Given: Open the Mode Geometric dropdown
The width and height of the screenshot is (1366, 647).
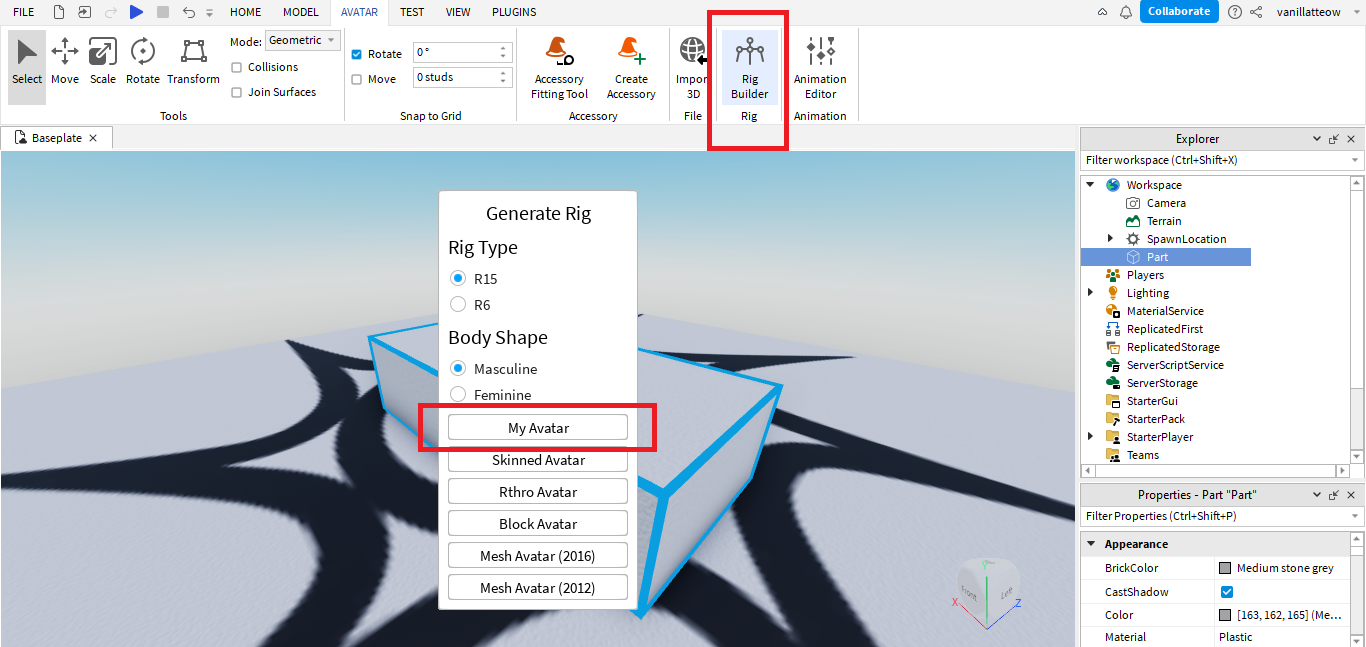Looking at the screenshot, I should coord(303,41).
